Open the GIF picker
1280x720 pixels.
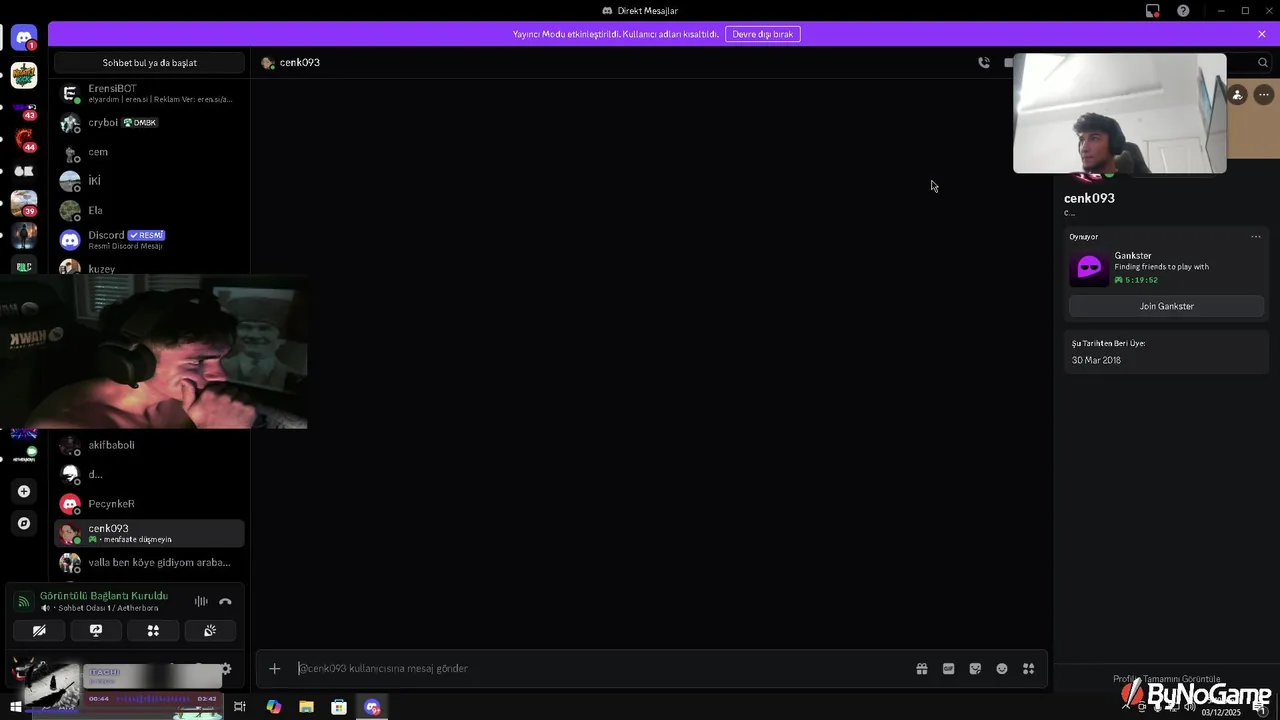point(949,669)
